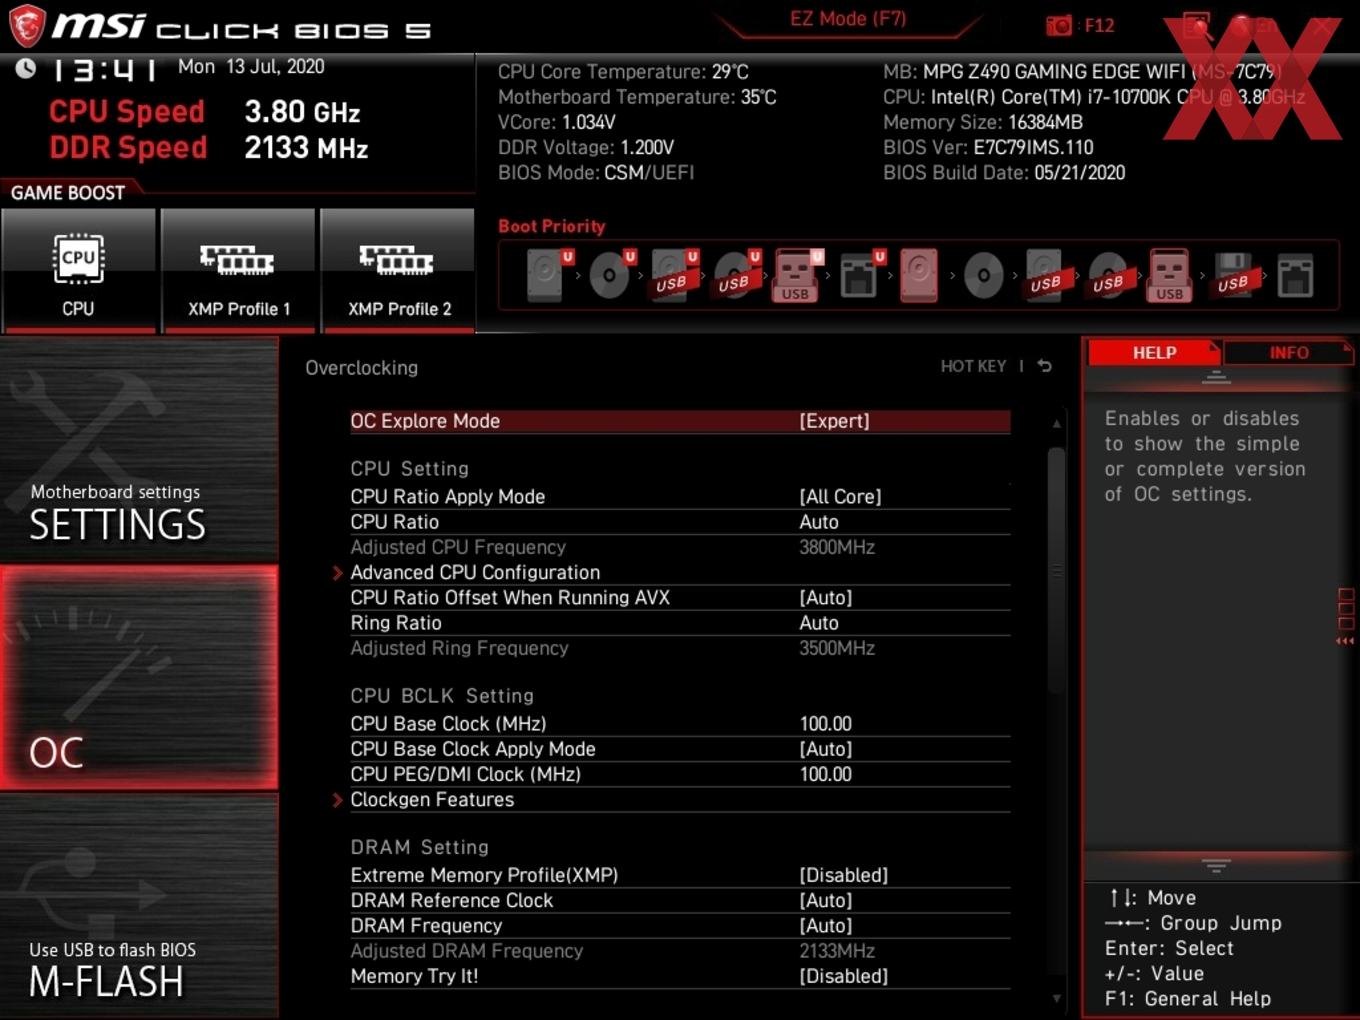Open Memory Try It! [Disabled] option
The image size is (1360, 1020).
(680, 976)
